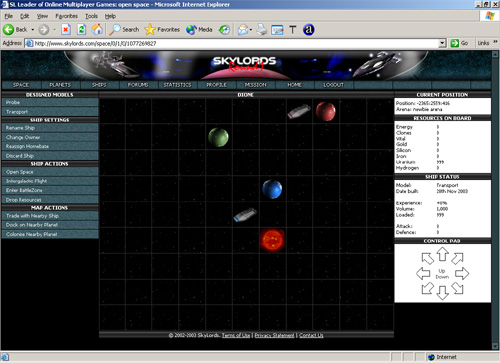500x363 pixels.
Task: Click the URL address input field
Action: click(236, 43)
